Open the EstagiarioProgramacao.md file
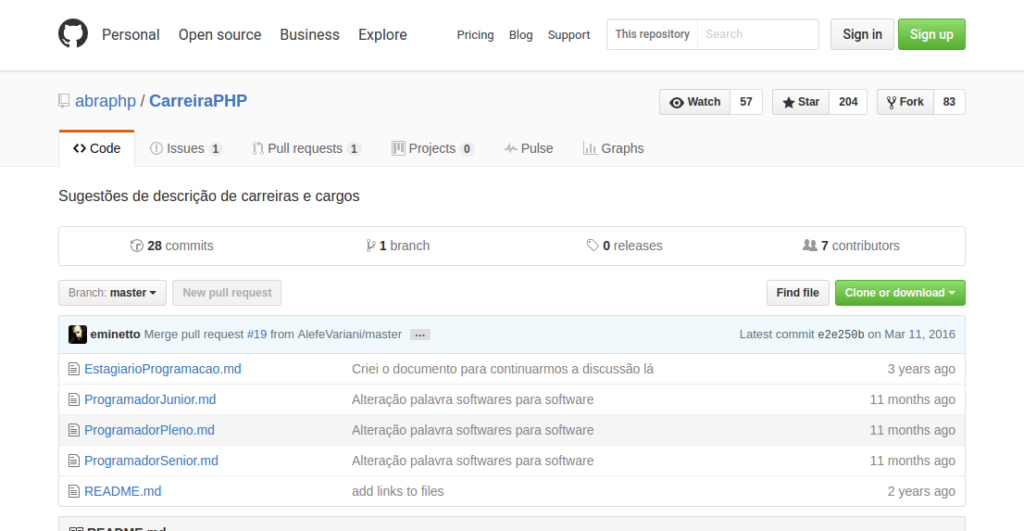The height and width of the screenshot is (531, 1024). point(162,369)
